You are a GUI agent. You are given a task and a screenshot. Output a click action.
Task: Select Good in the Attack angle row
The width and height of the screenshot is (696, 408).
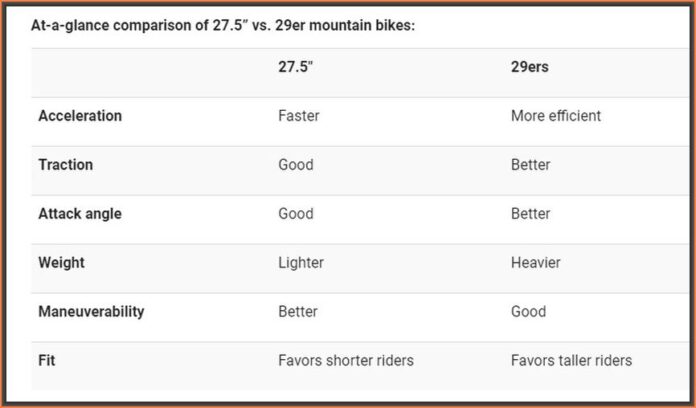(x=296, y=214)
